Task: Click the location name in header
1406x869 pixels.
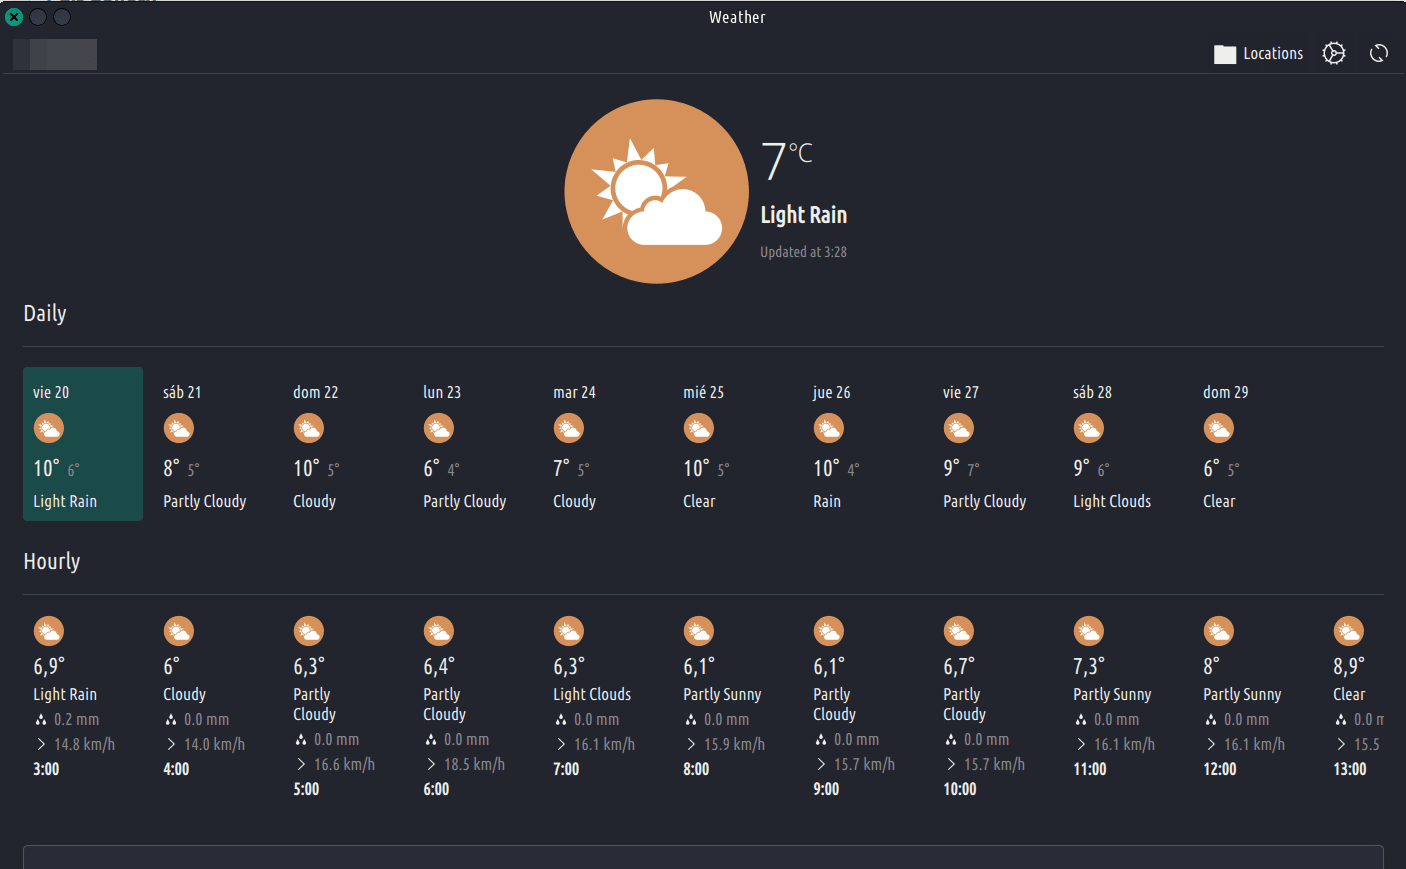Action: tap(55, 54)
